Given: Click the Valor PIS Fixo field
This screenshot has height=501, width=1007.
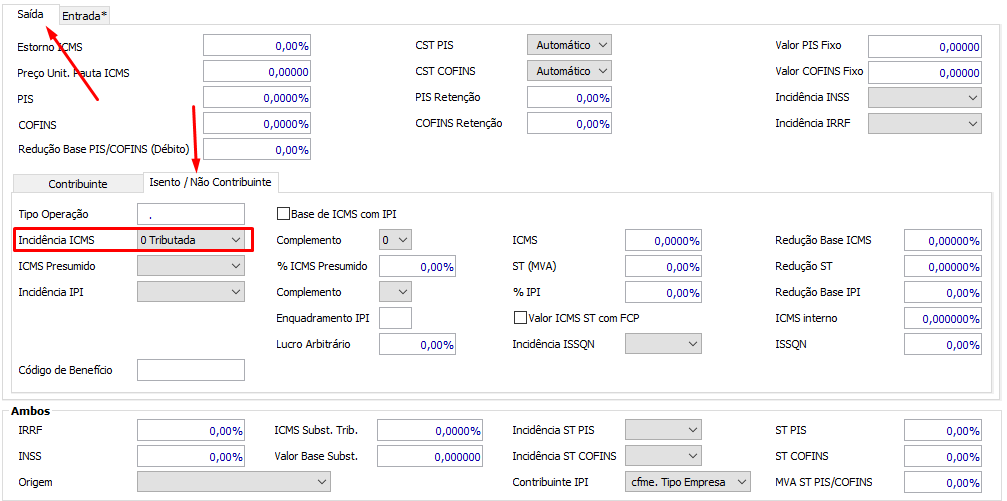Looking at the screenshot, I should point(924,46).
